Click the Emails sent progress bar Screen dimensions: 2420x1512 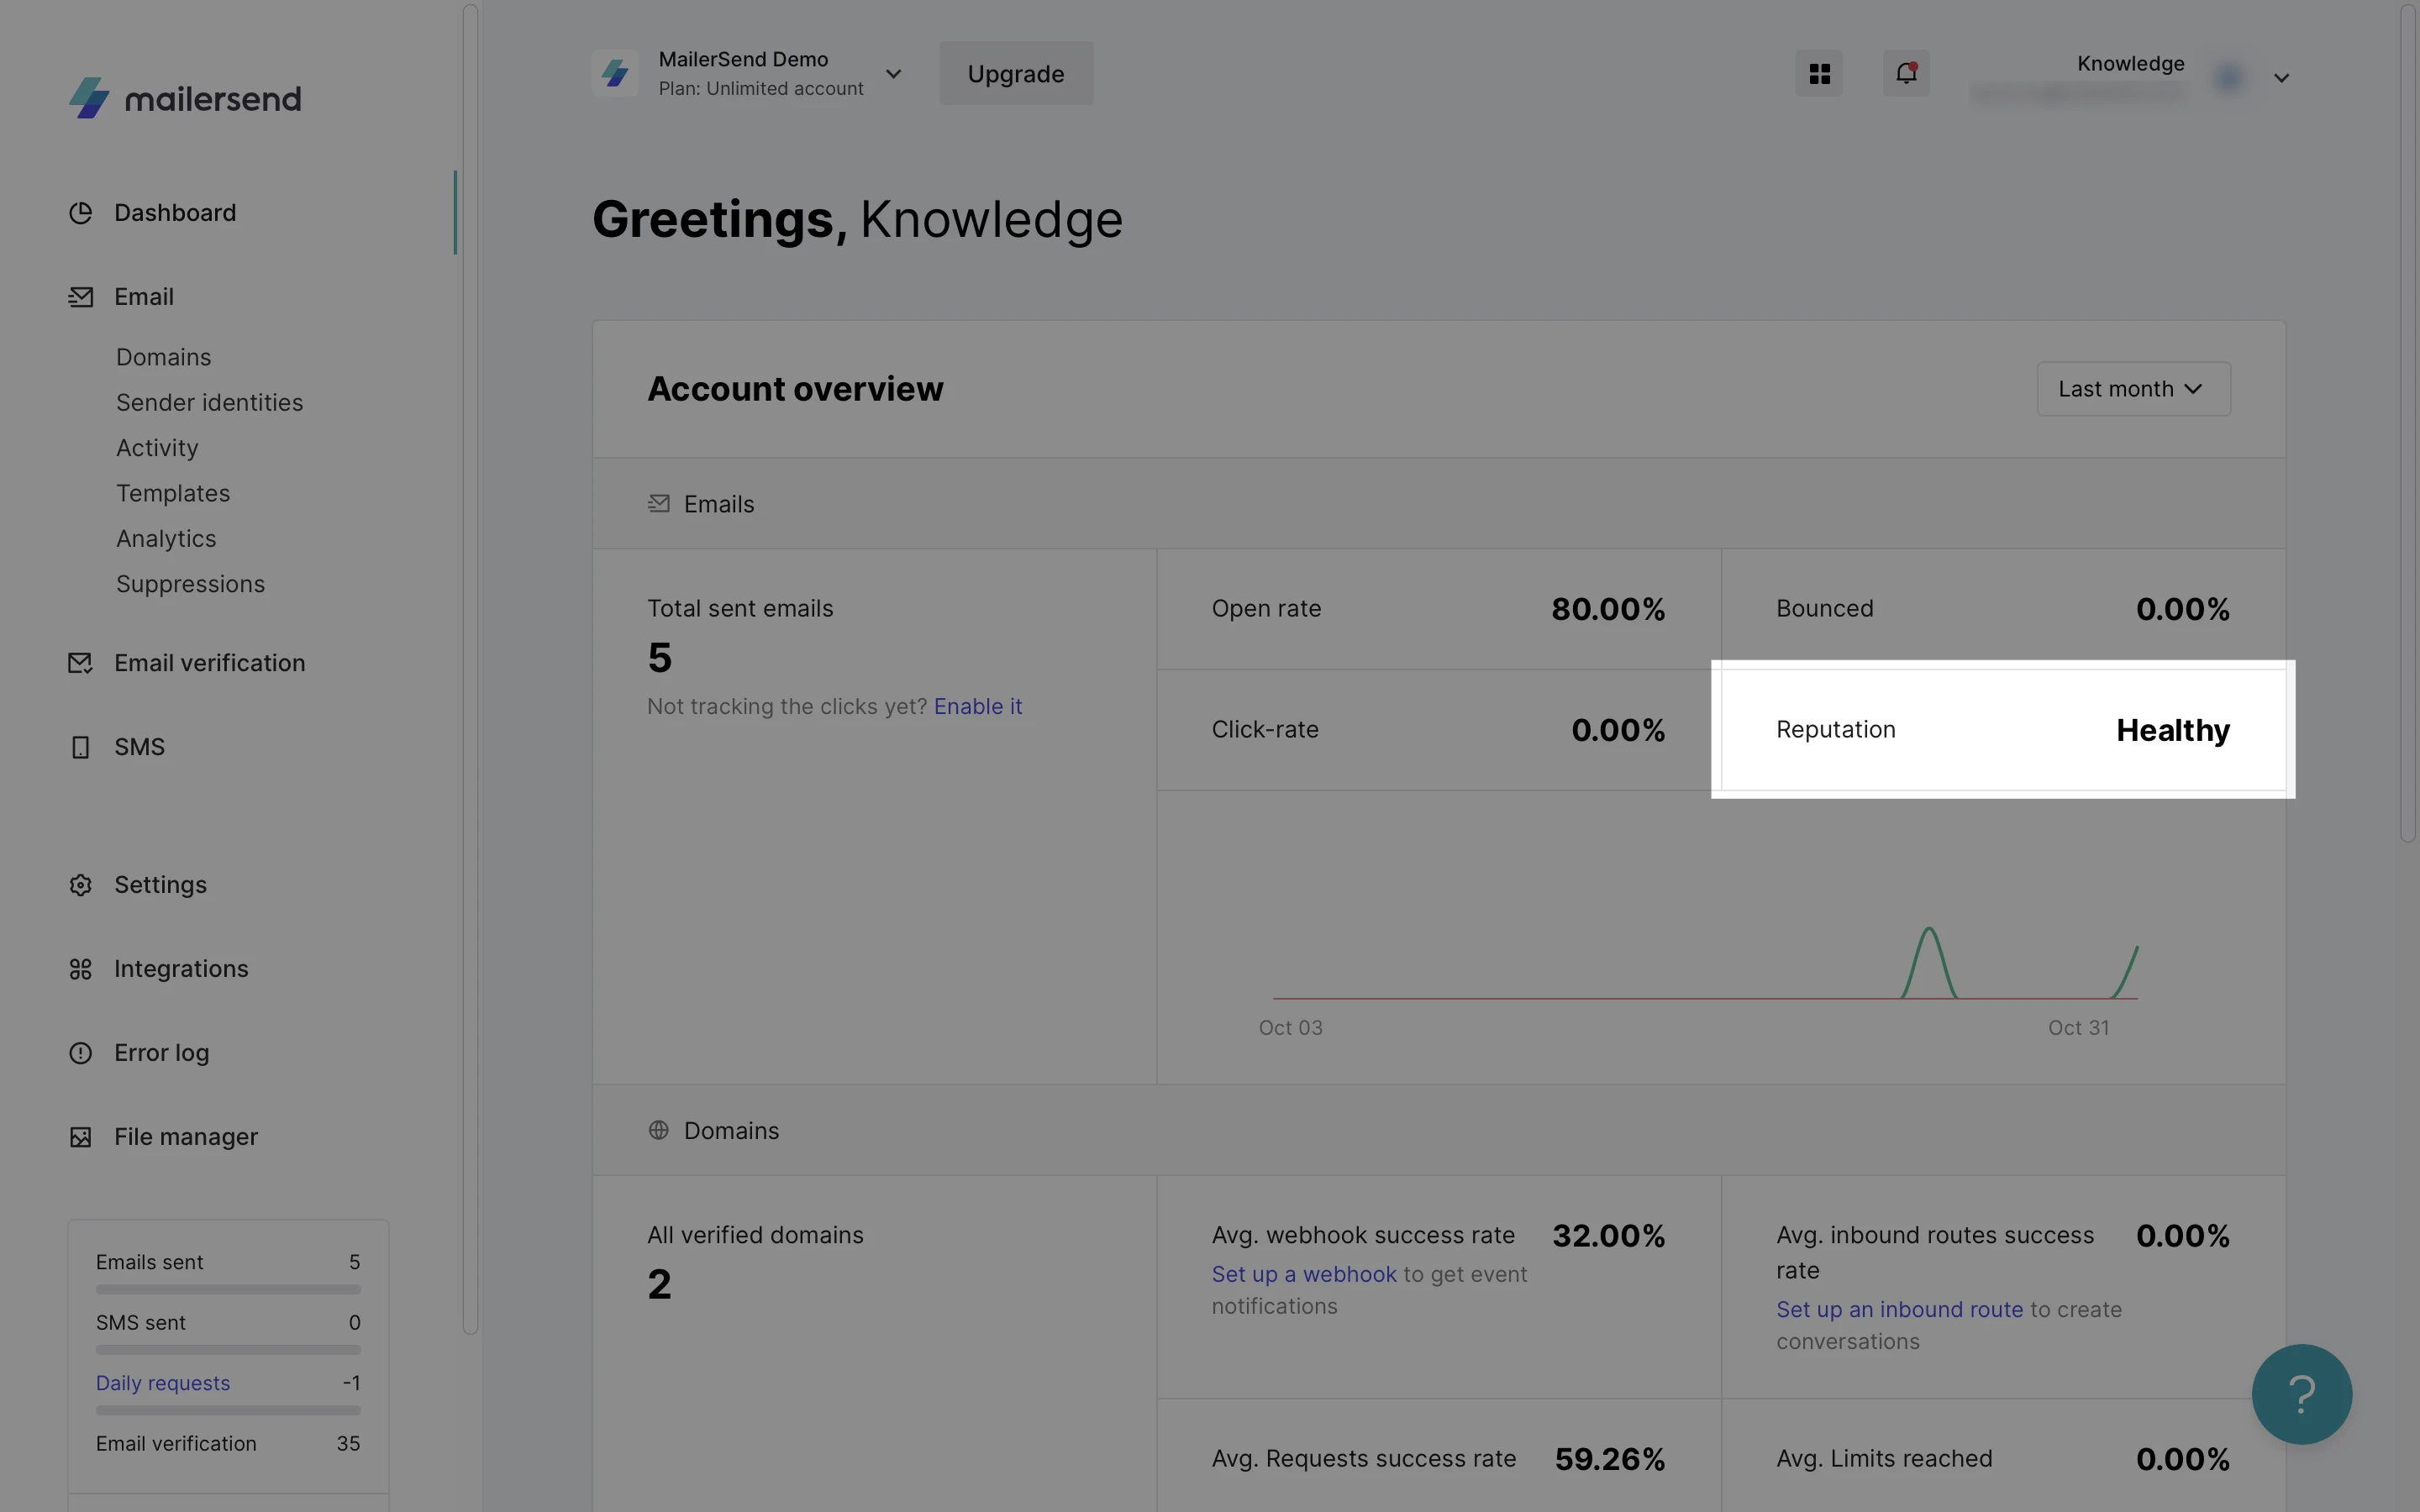[228, 1290]
